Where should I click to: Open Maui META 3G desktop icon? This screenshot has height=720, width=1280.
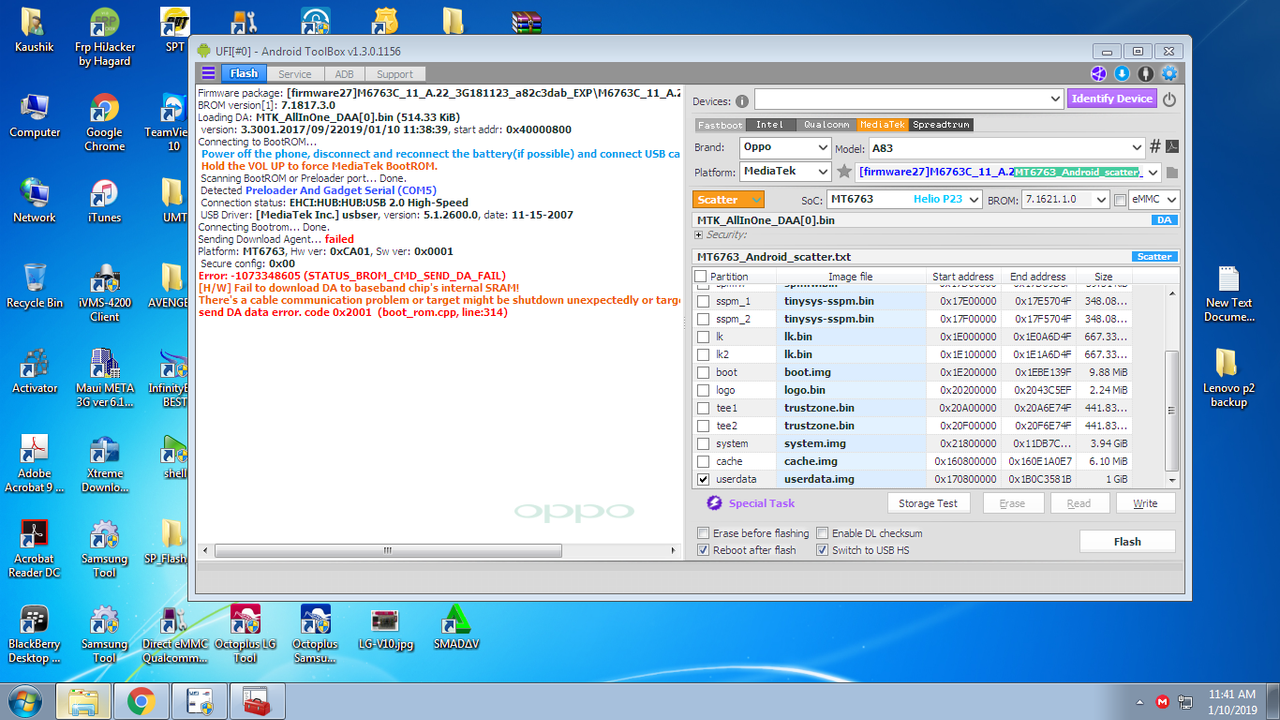point(104,379)
